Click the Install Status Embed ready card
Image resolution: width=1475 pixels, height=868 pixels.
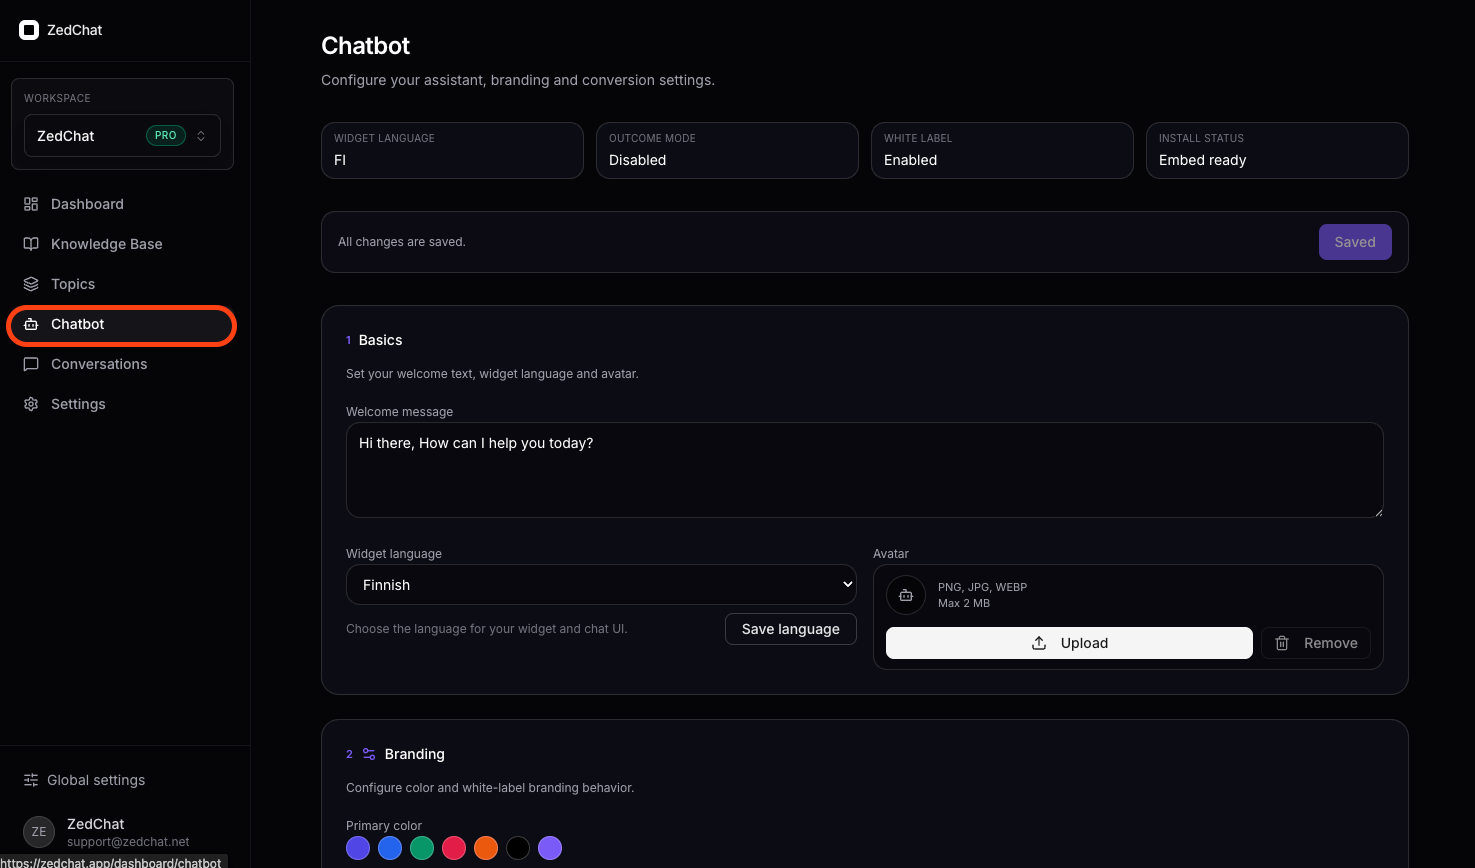[x=1277, y=150]
